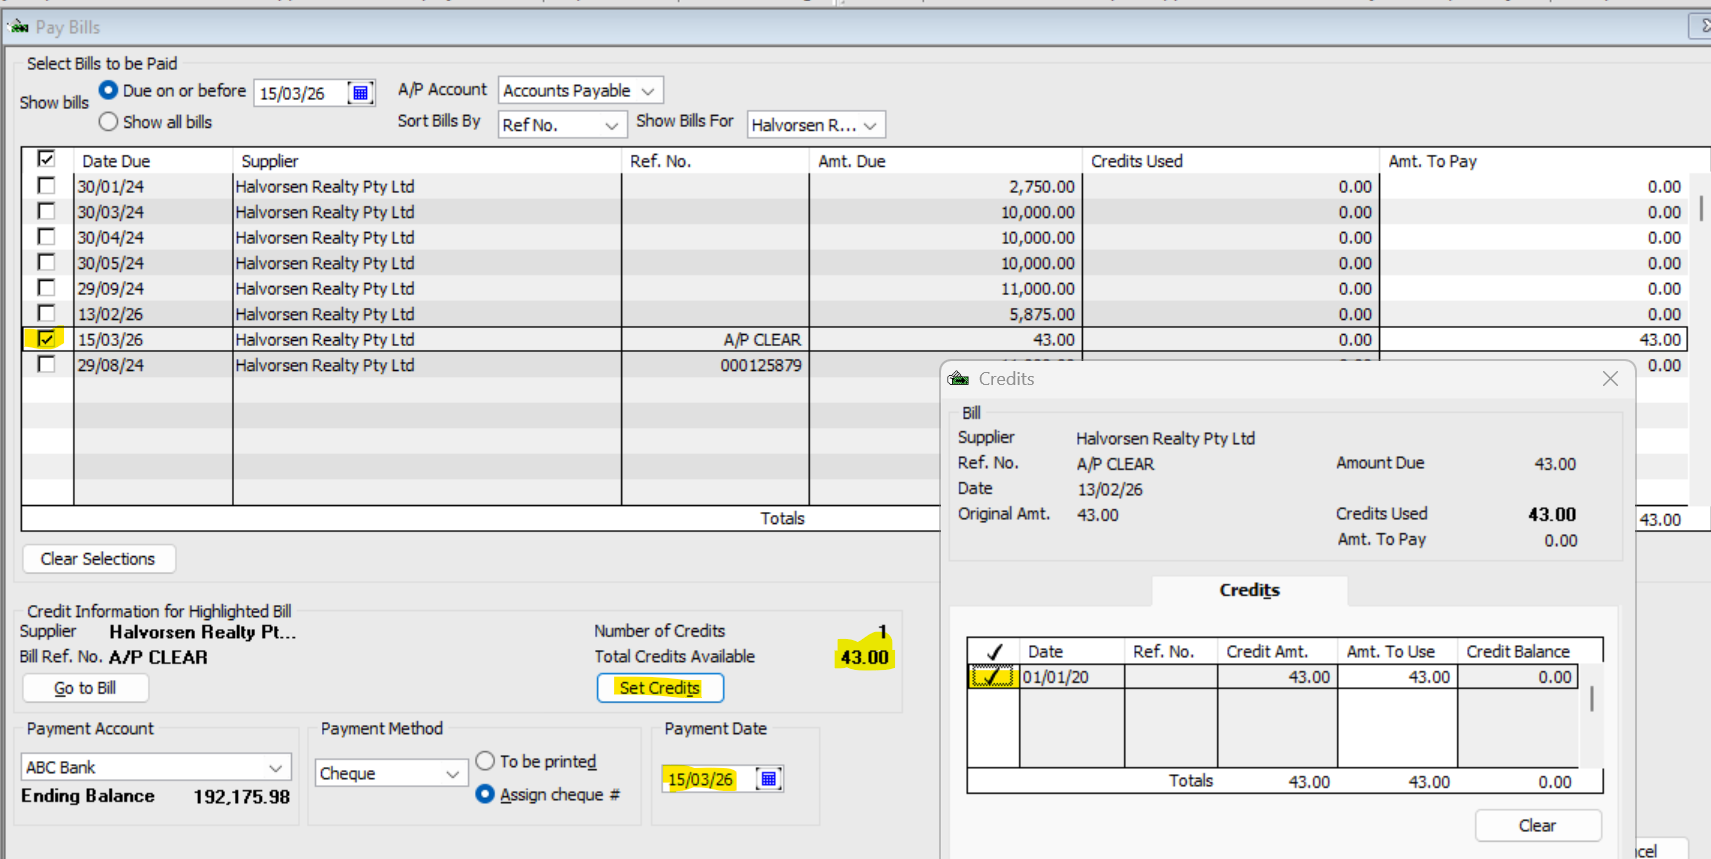
Task: Switch to the Credits tab
Action: tap(1249, 590)
